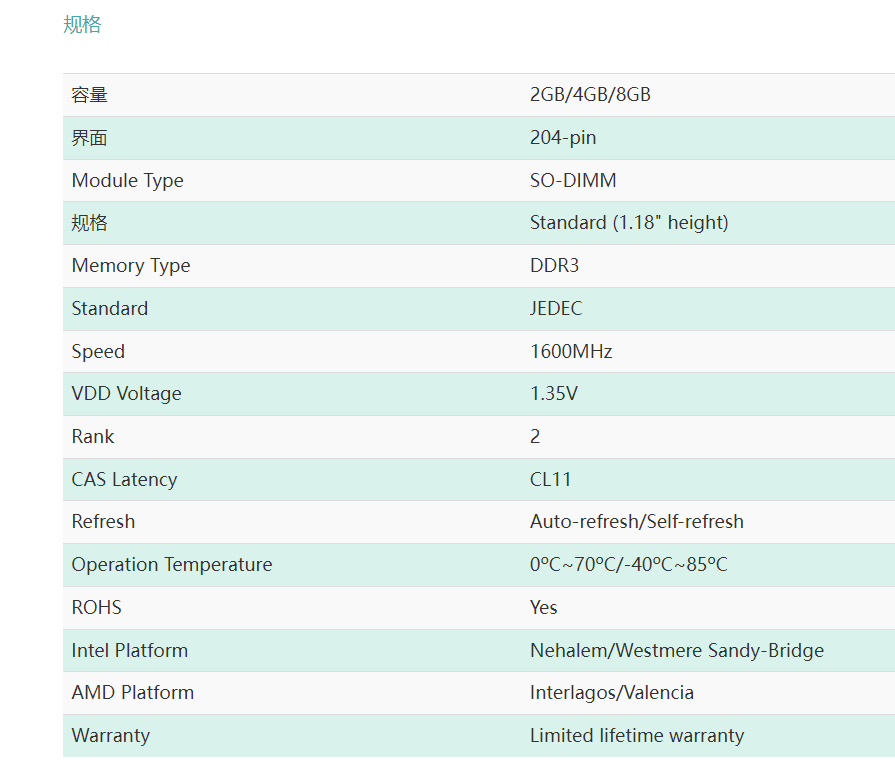Click the VDD Voltage label
895x761 pixels.
[126, 393]
